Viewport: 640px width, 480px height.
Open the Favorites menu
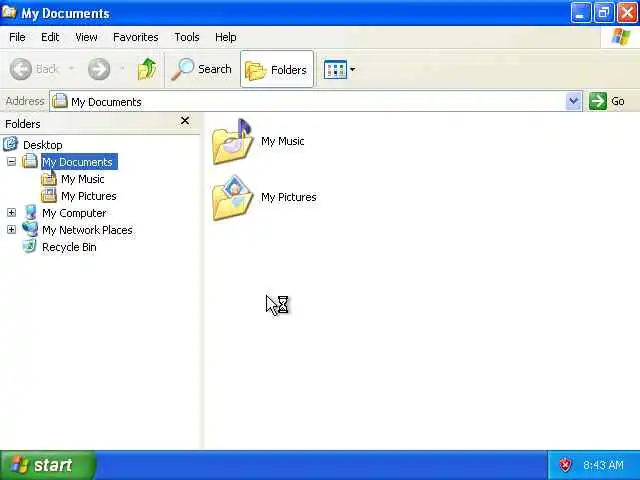(x=136, y=37)
